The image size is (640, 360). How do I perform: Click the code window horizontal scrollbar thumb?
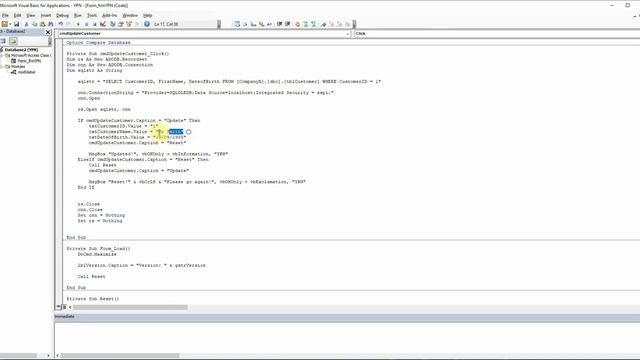click(x=130, y=307)
